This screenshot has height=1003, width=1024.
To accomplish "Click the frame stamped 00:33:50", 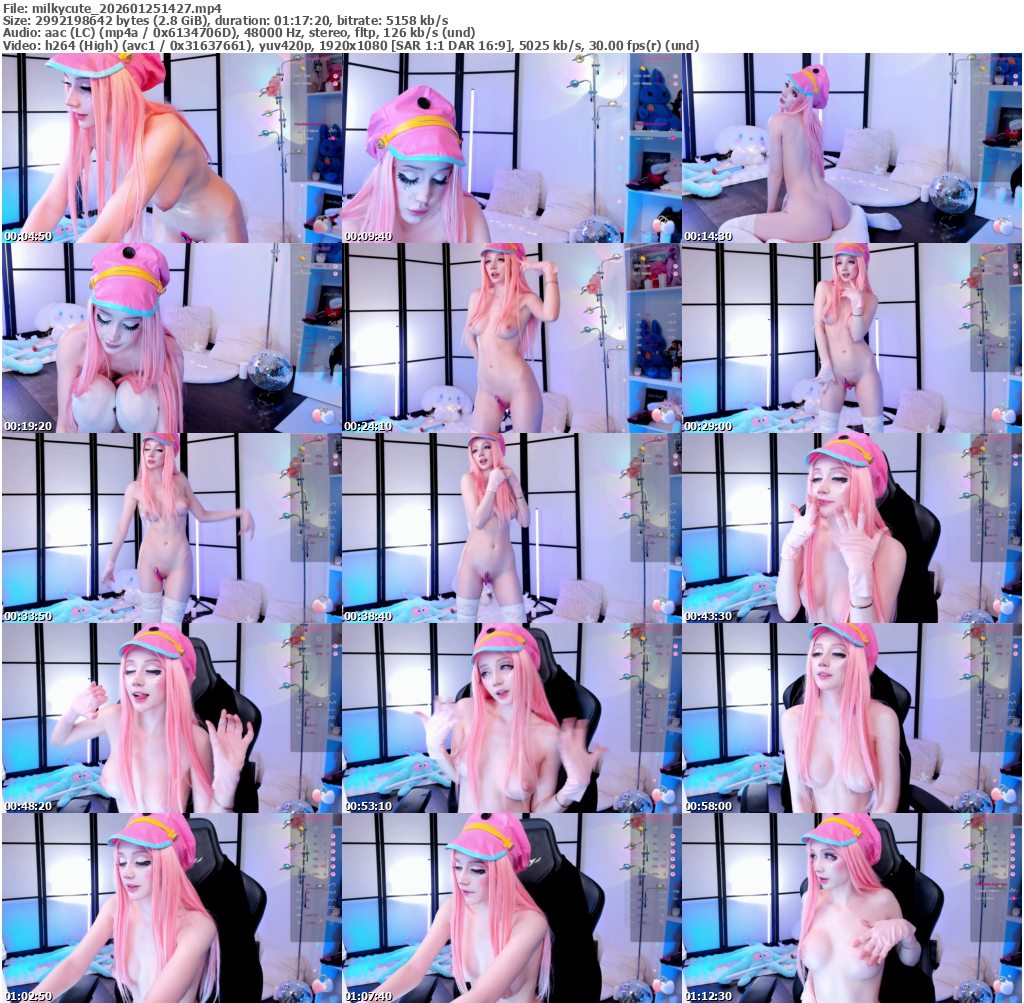I will tap(172, 528).
